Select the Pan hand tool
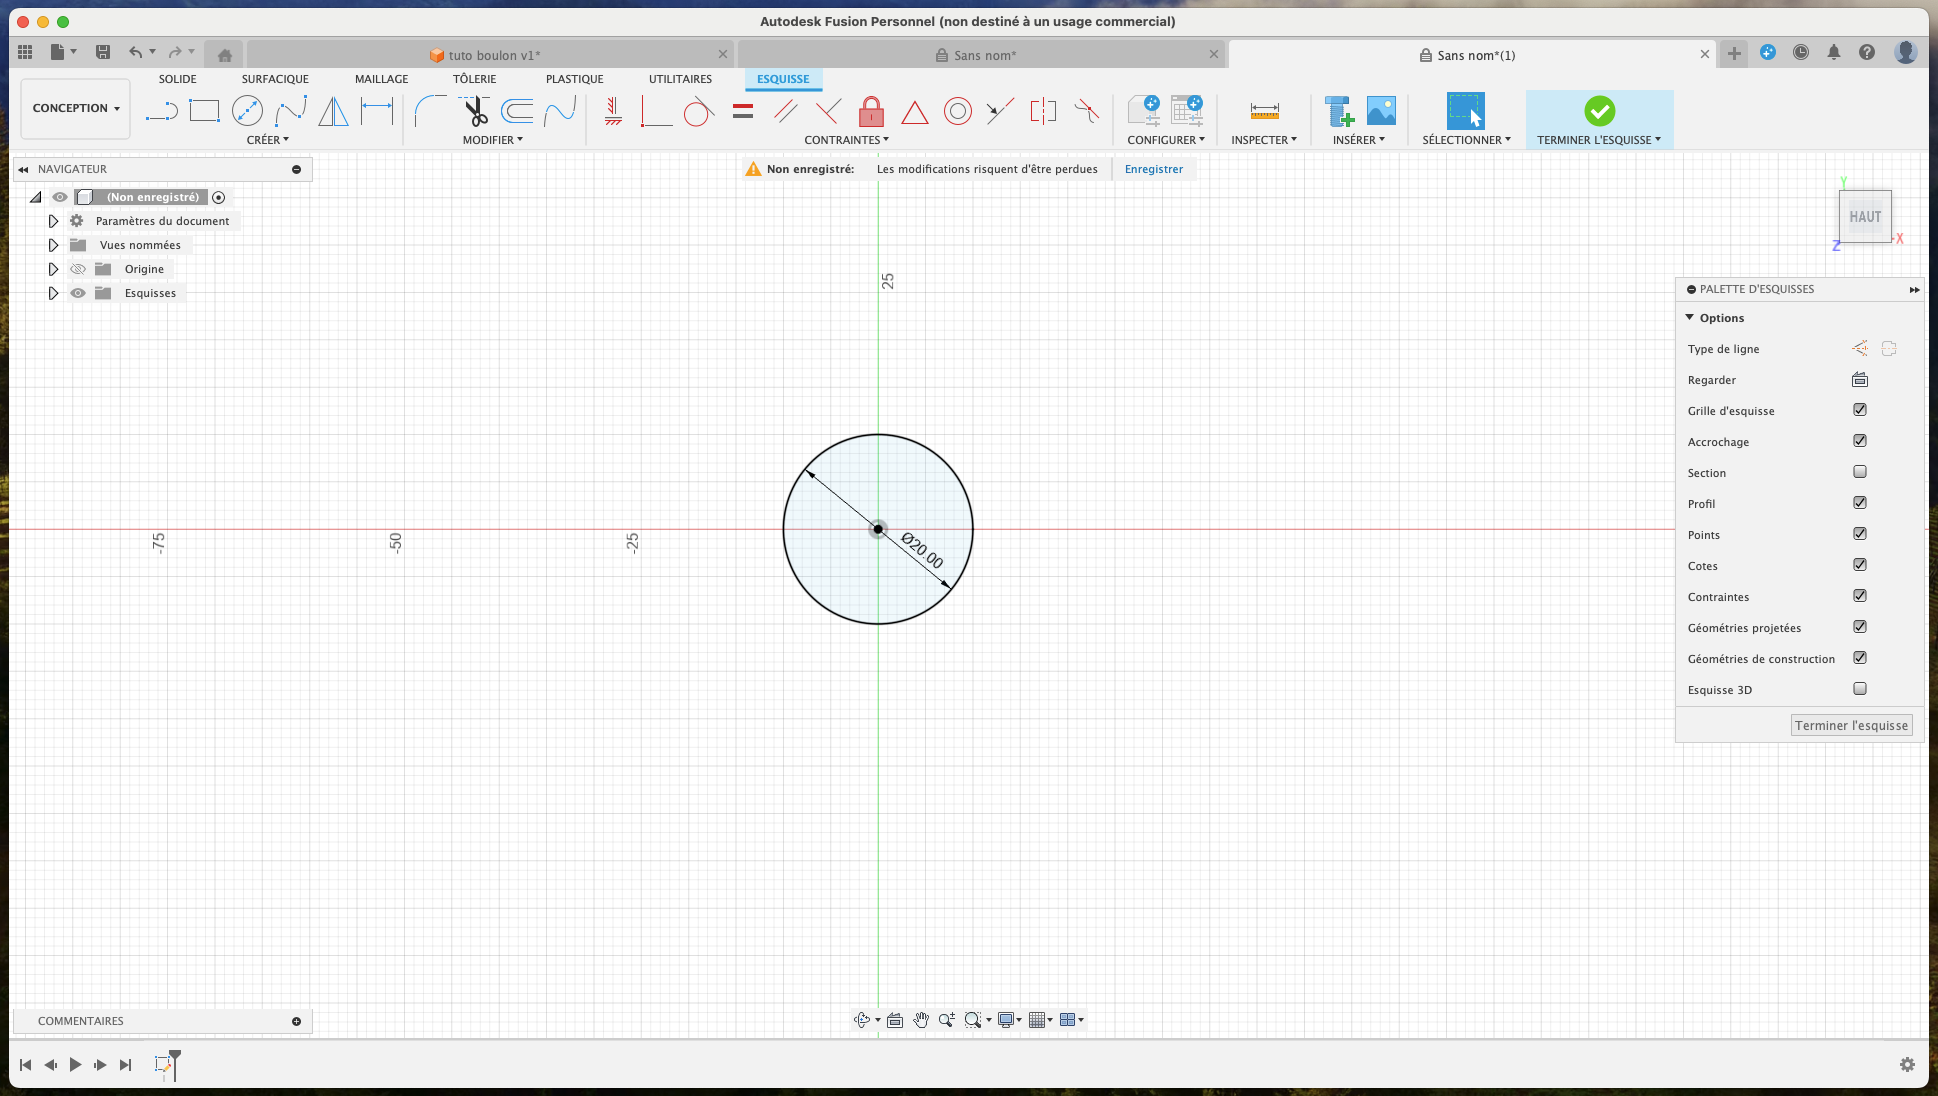The height and width of the screenshot is (1096, 1938). click(x=920, y=1020)
